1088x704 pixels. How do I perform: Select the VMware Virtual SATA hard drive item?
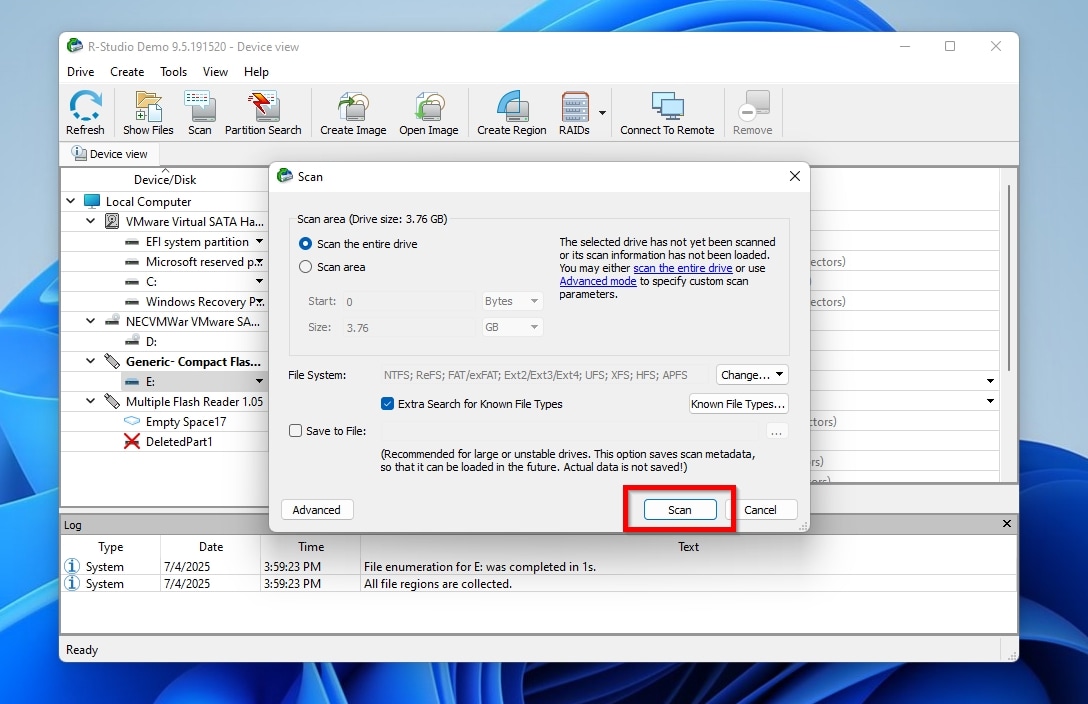point(194,221)
